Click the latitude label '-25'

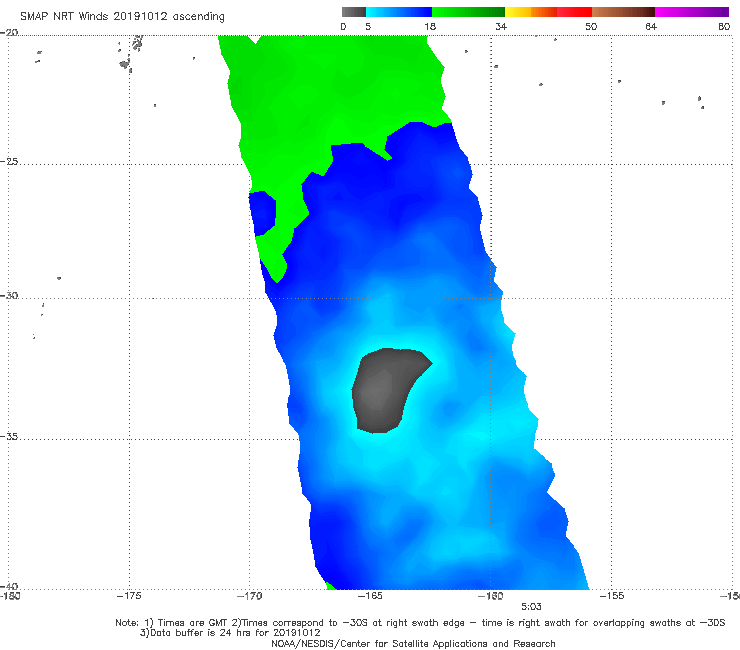[x=9, y=161]
